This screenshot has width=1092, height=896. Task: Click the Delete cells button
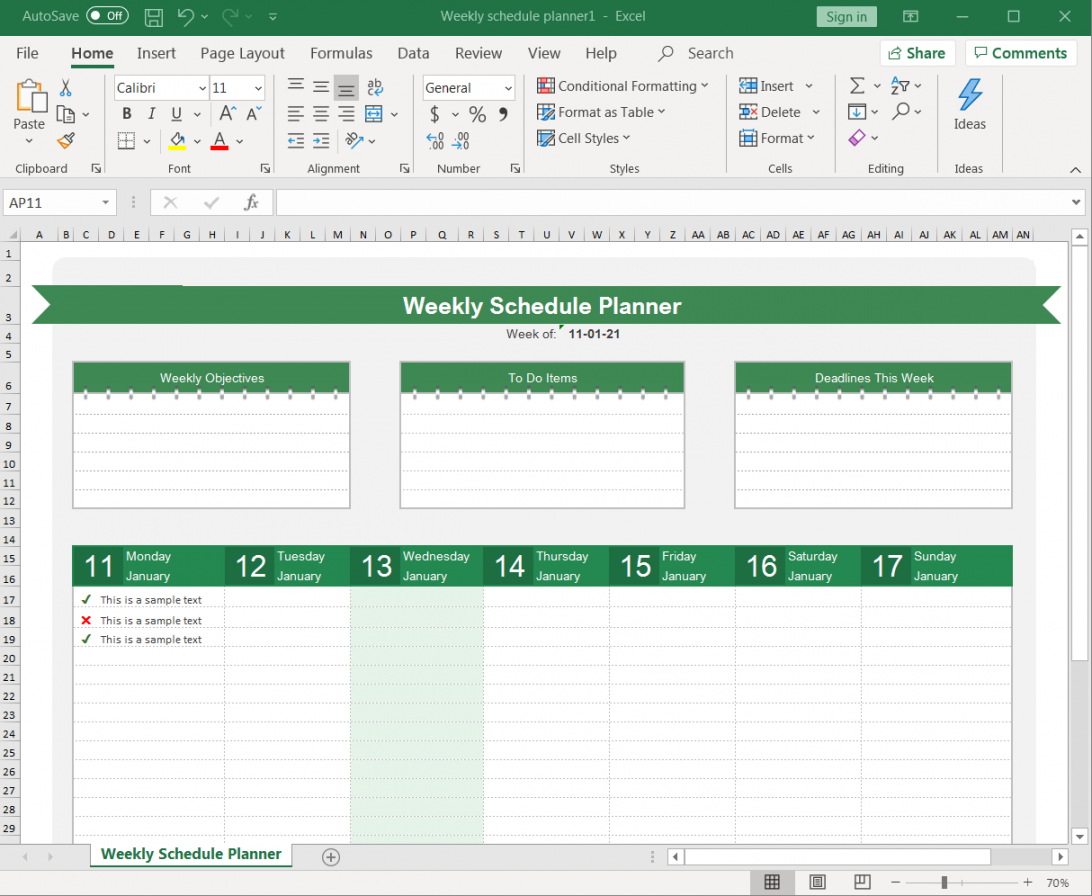pyautogui.click(x=770, y=112)
